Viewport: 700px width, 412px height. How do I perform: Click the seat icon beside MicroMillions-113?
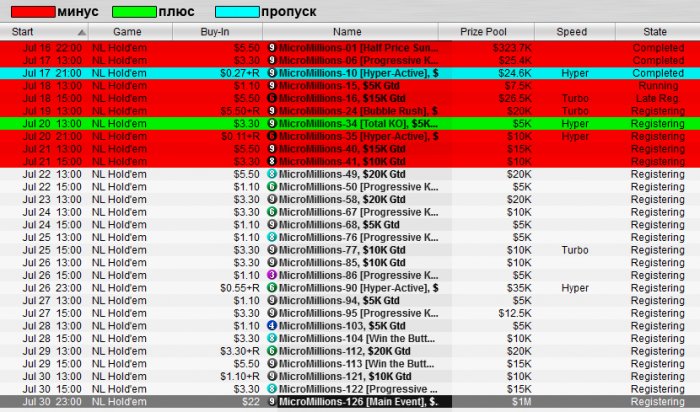coord(272,364)
